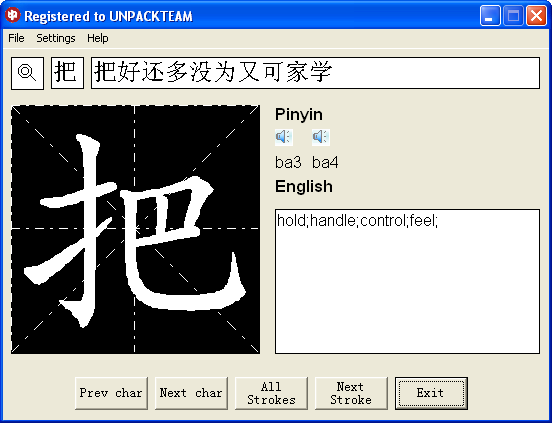Click the app icon in the title bar
This screenshot has width=552, height=423.
13,15
